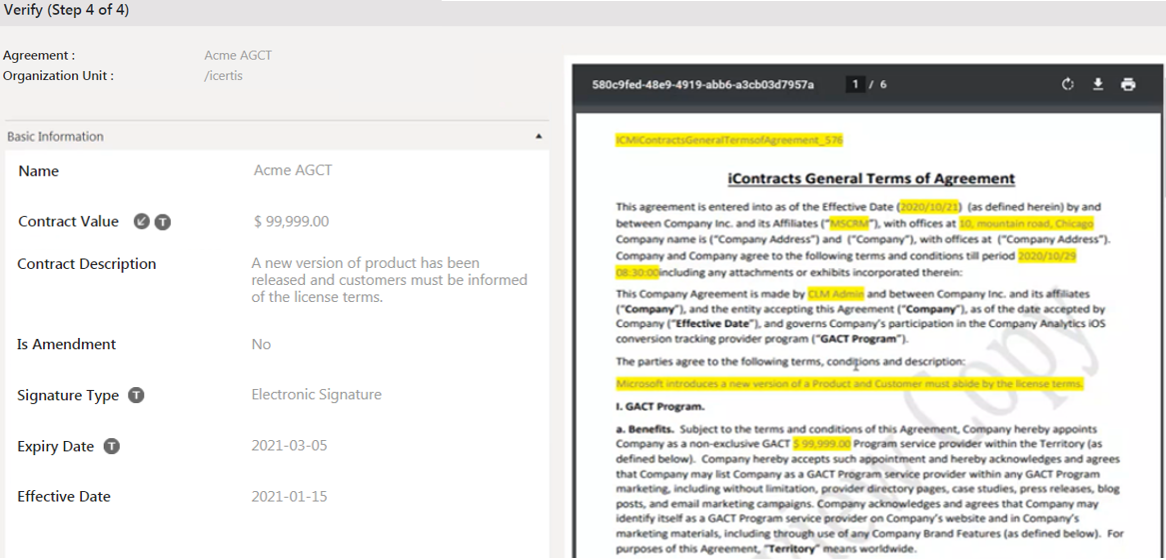The height and width of the screenshot is (560, 1166).
Task: Click the Electronic Signature value
Action: coord(316,394)
